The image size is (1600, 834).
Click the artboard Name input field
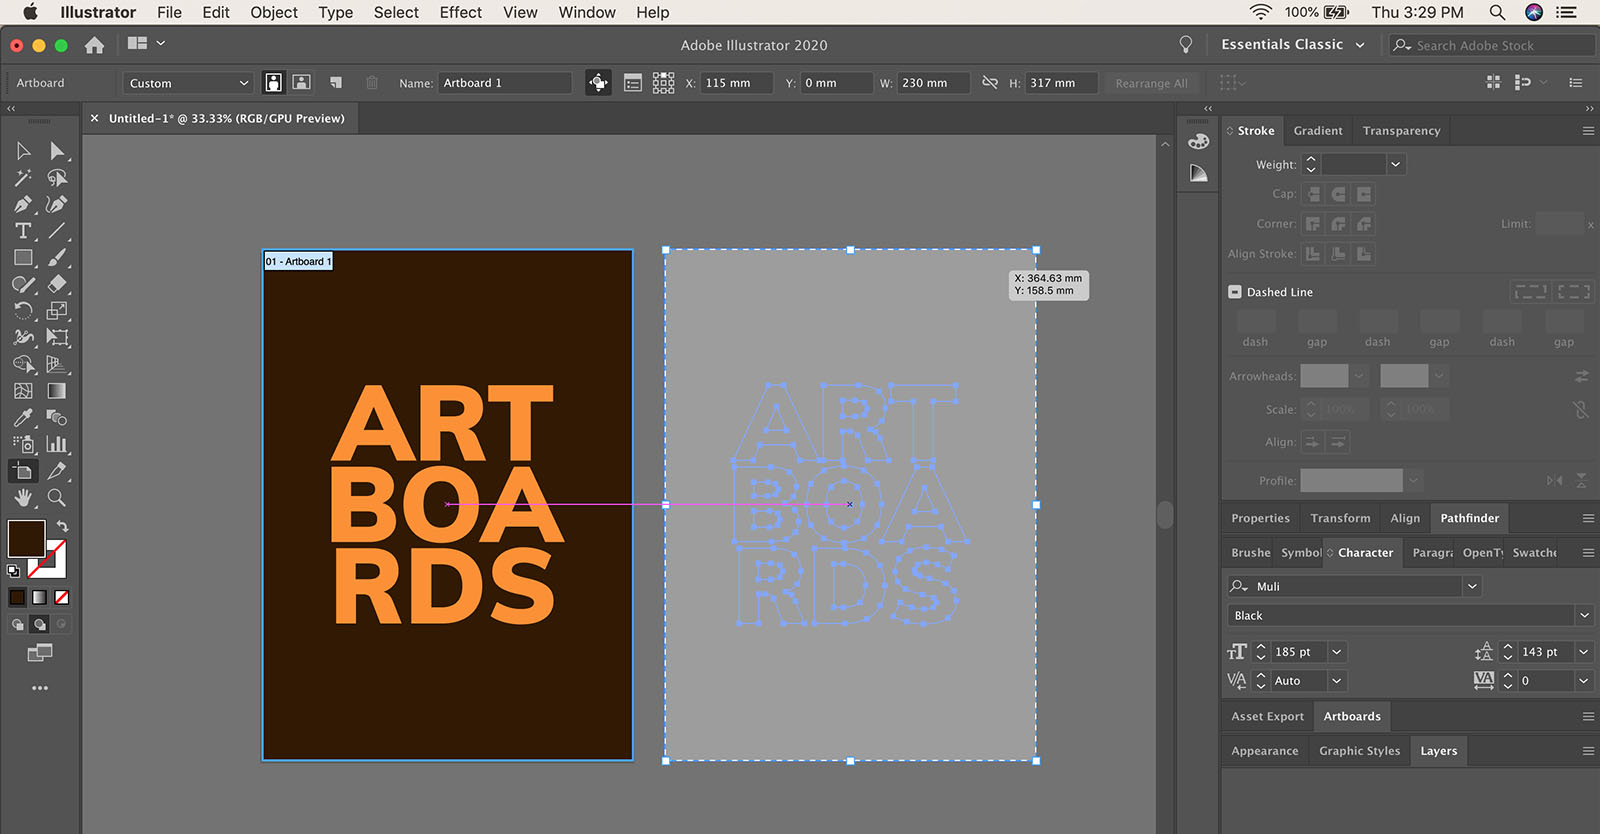(504, 83)
